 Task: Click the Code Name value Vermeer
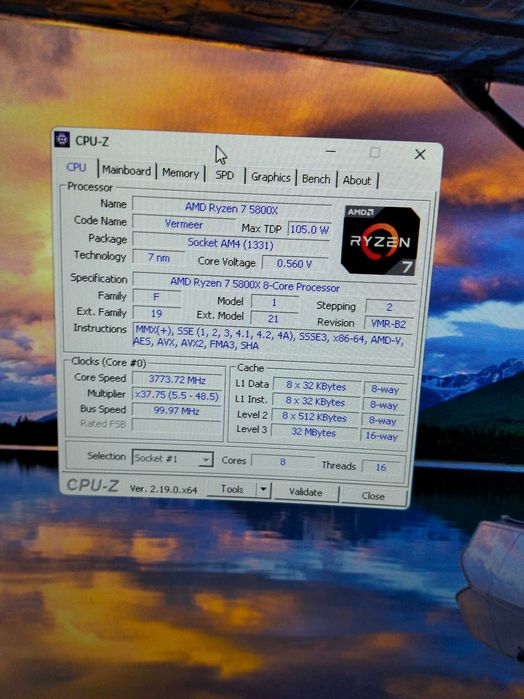pyautogui.click(x=184, y=224)
